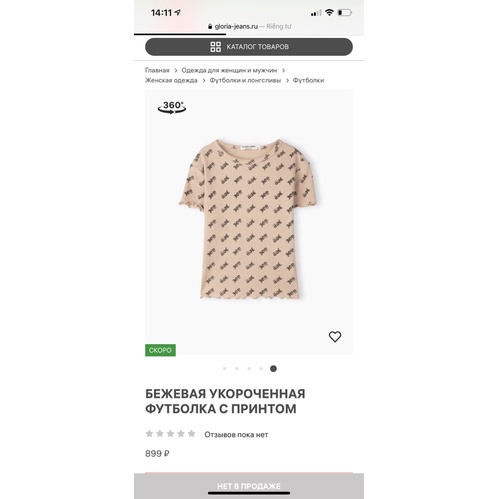Screen dimensions: 499x499
Task: Select the fifth active carousel dot
Action: [273, 369]
